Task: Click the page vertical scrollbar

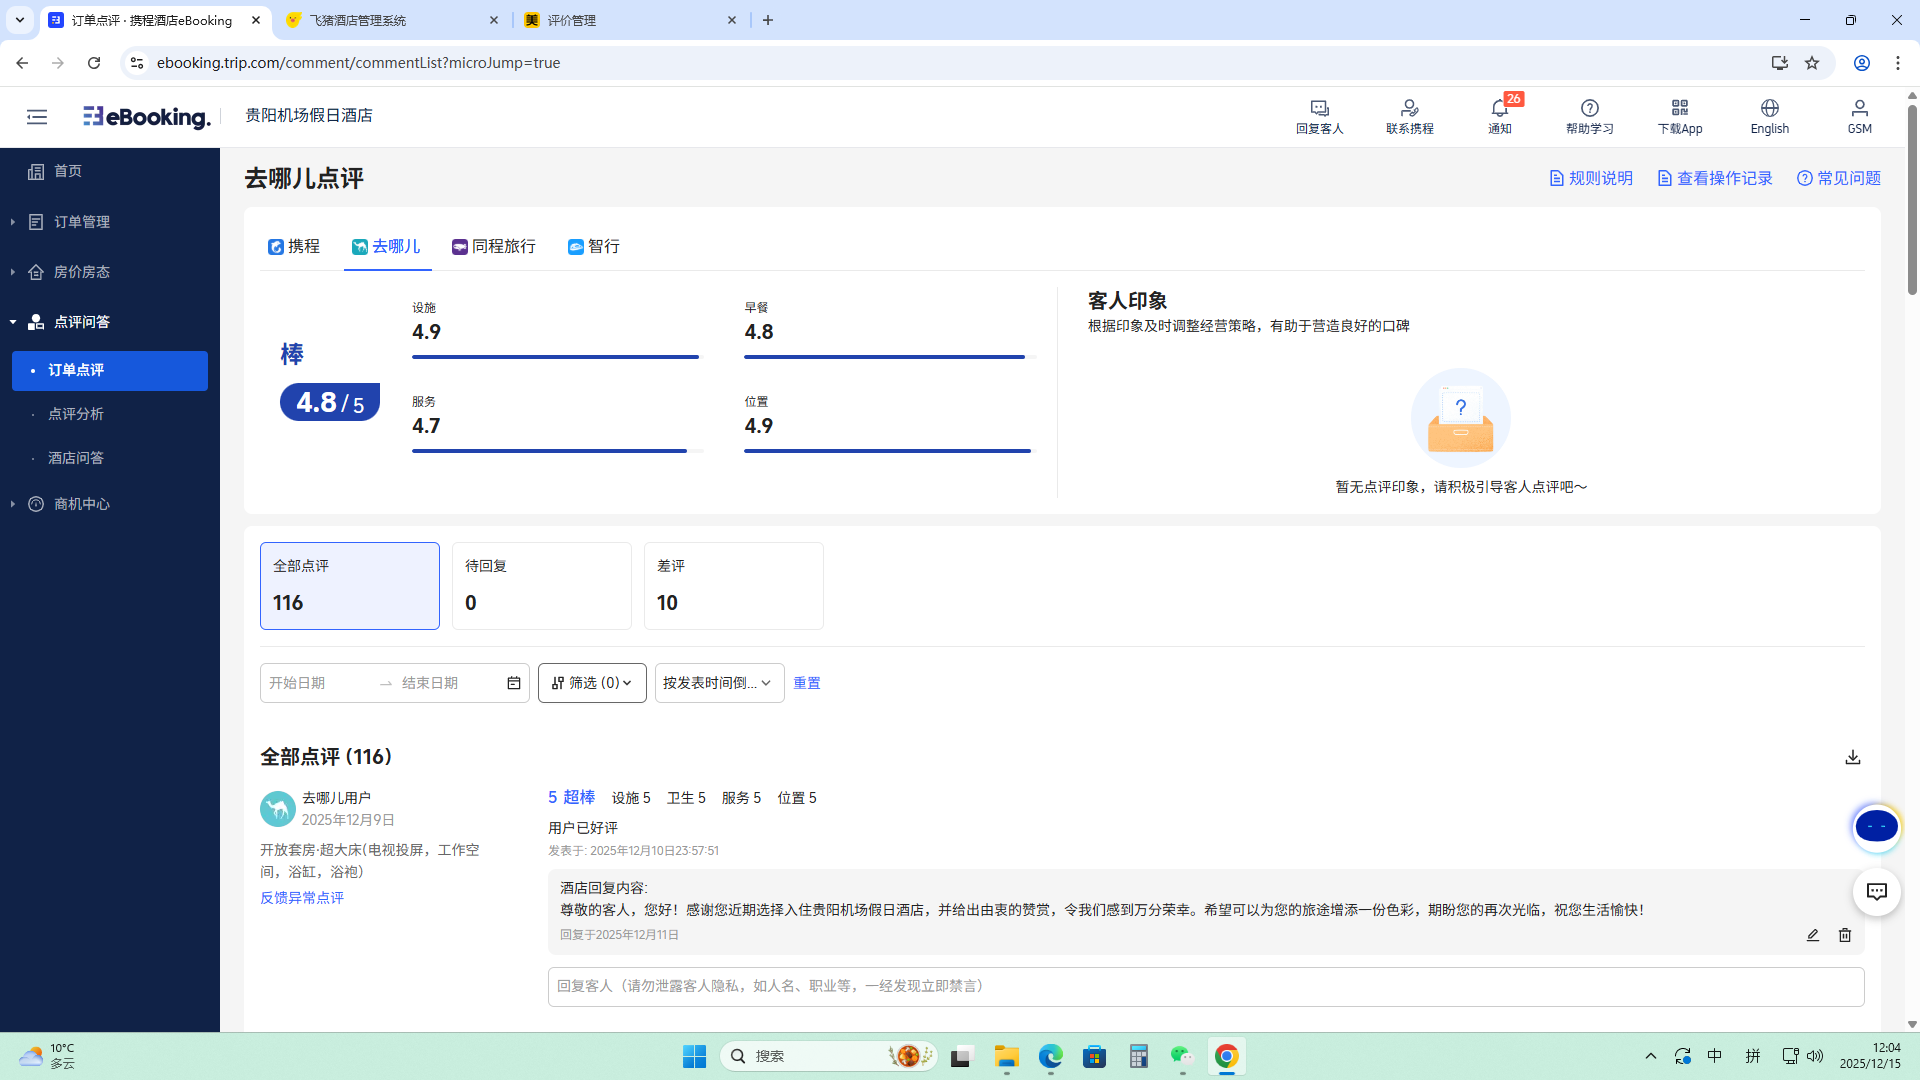Action: coord(1912,200)
